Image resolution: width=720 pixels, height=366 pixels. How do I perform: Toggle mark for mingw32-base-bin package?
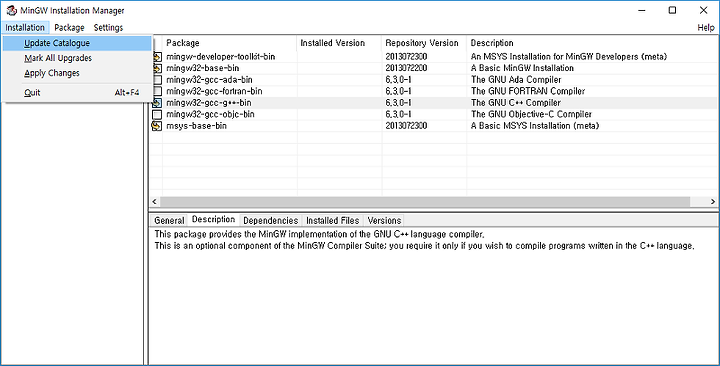tap(157, 68)
